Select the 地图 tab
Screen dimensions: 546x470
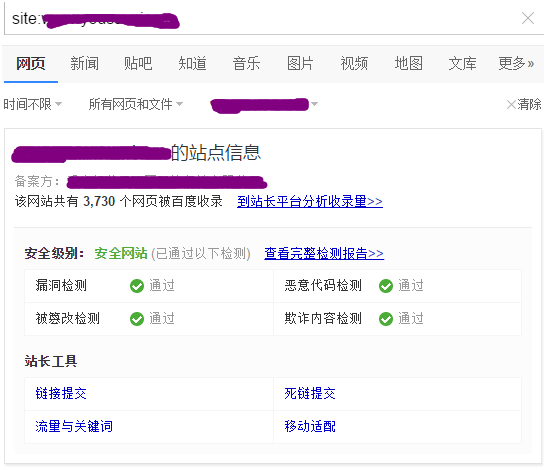408,63
